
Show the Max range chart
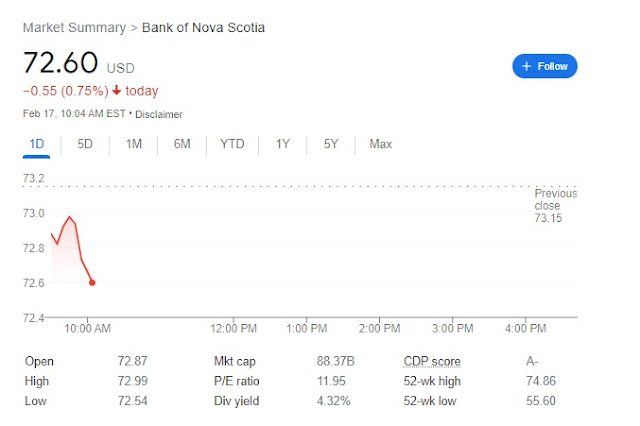tap(380, 144)
